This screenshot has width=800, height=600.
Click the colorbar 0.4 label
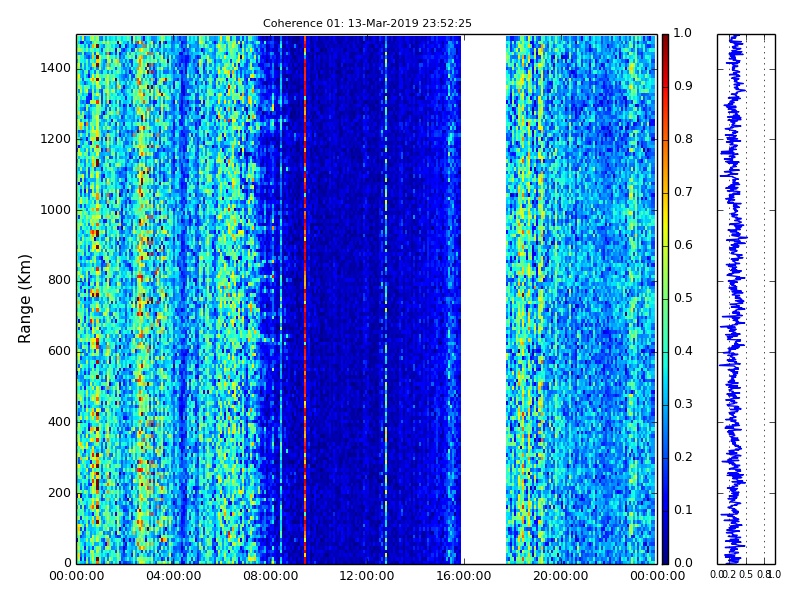click(x=683, y=351)
